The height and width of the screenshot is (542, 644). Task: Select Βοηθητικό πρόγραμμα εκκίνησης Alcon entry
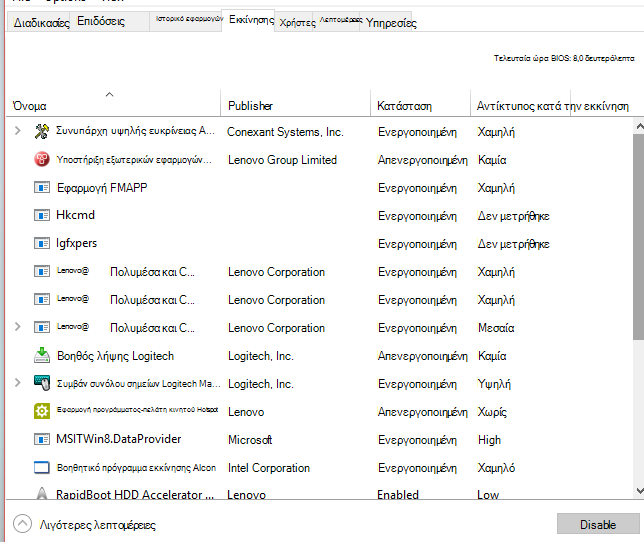pyautogui.click(x=136, y=468)
